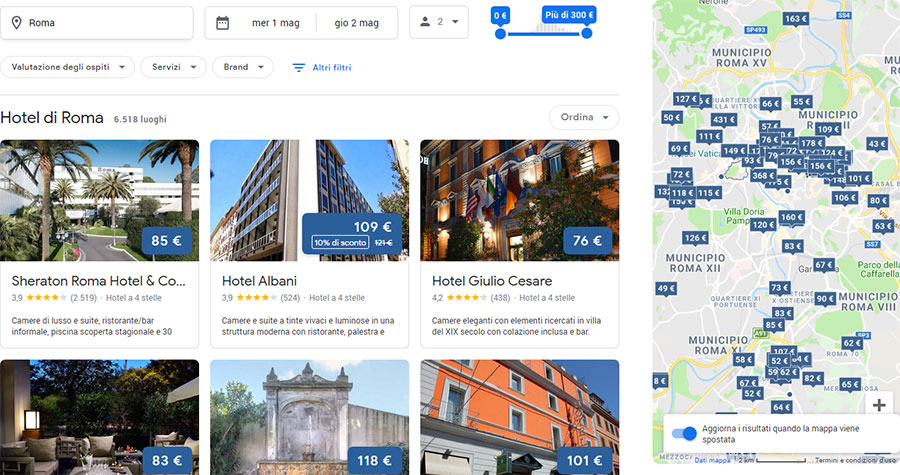Click the 118 € hotel price badge

pos(374,461)
